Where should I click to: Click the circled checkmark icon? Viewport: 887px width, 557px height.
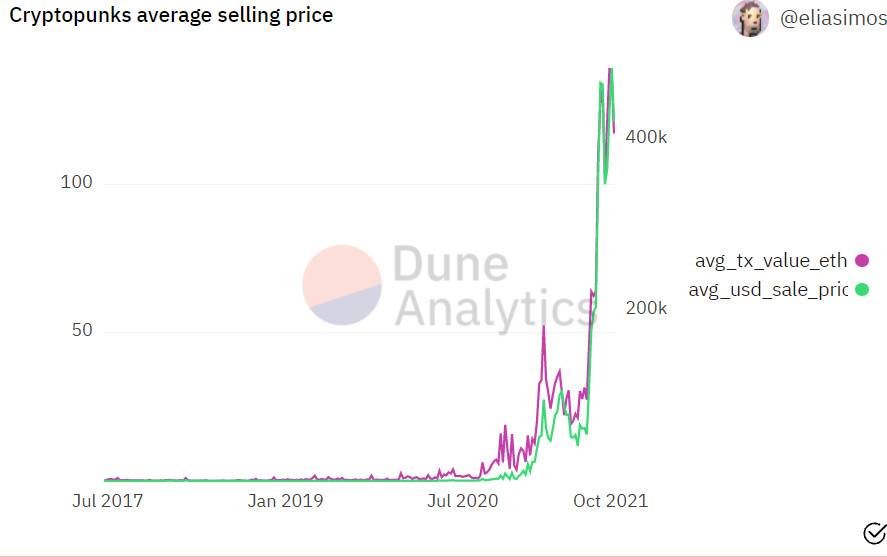tap(873, 532)
